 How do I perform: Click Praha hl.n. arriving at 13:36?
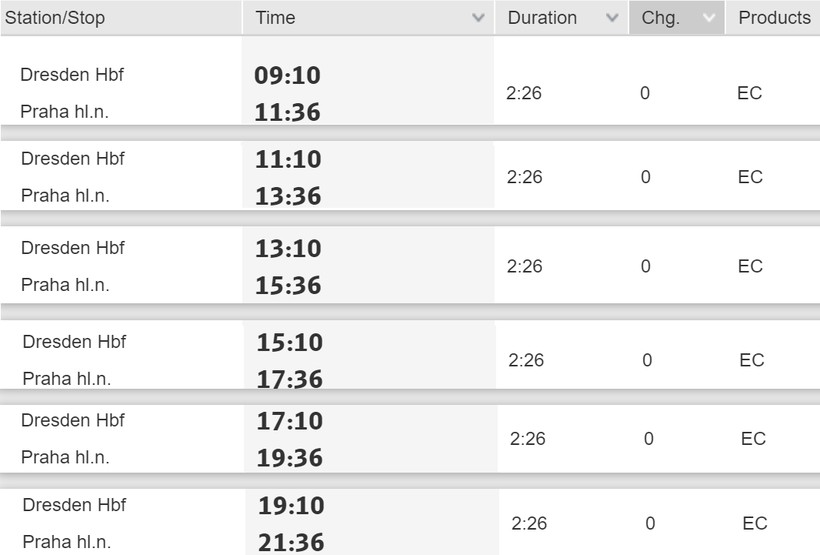coord(65,196)
